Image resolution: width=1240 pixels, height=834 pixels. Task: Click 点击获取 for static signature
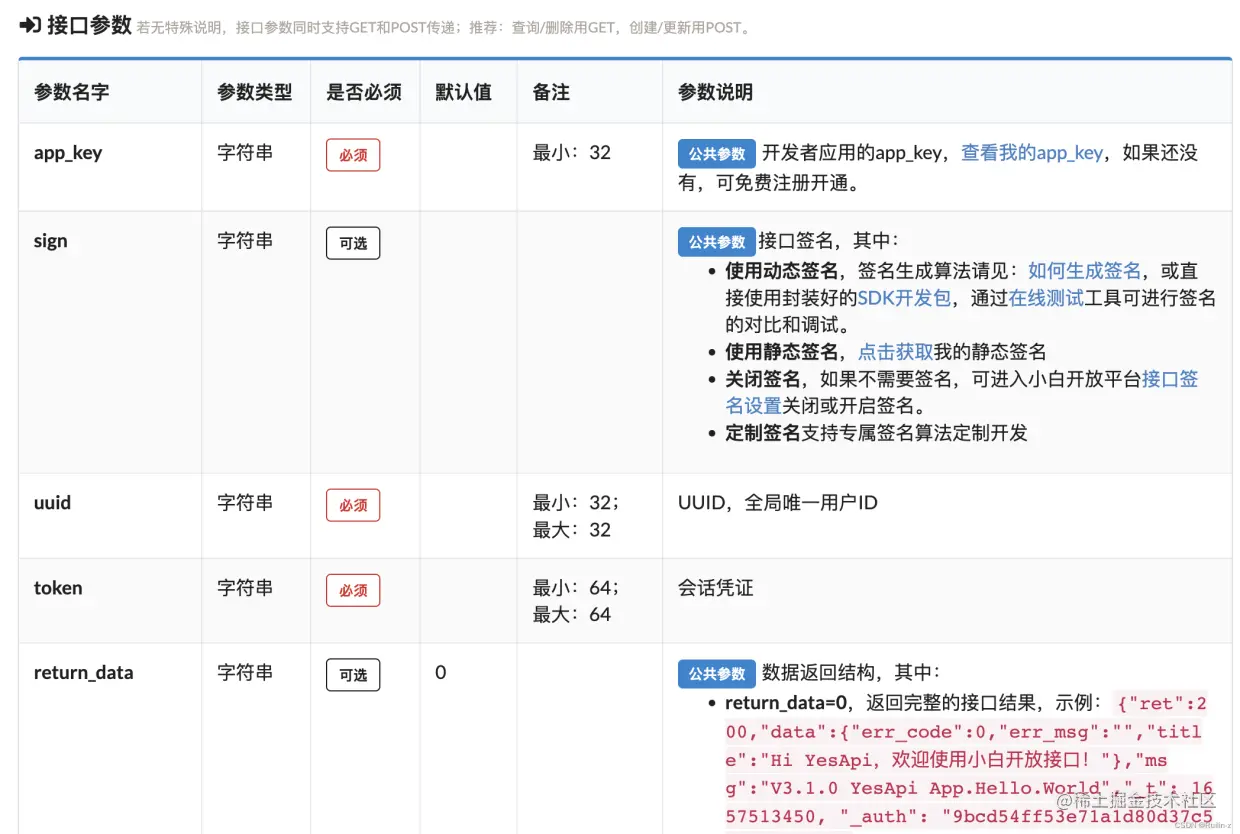click(896, 352)
